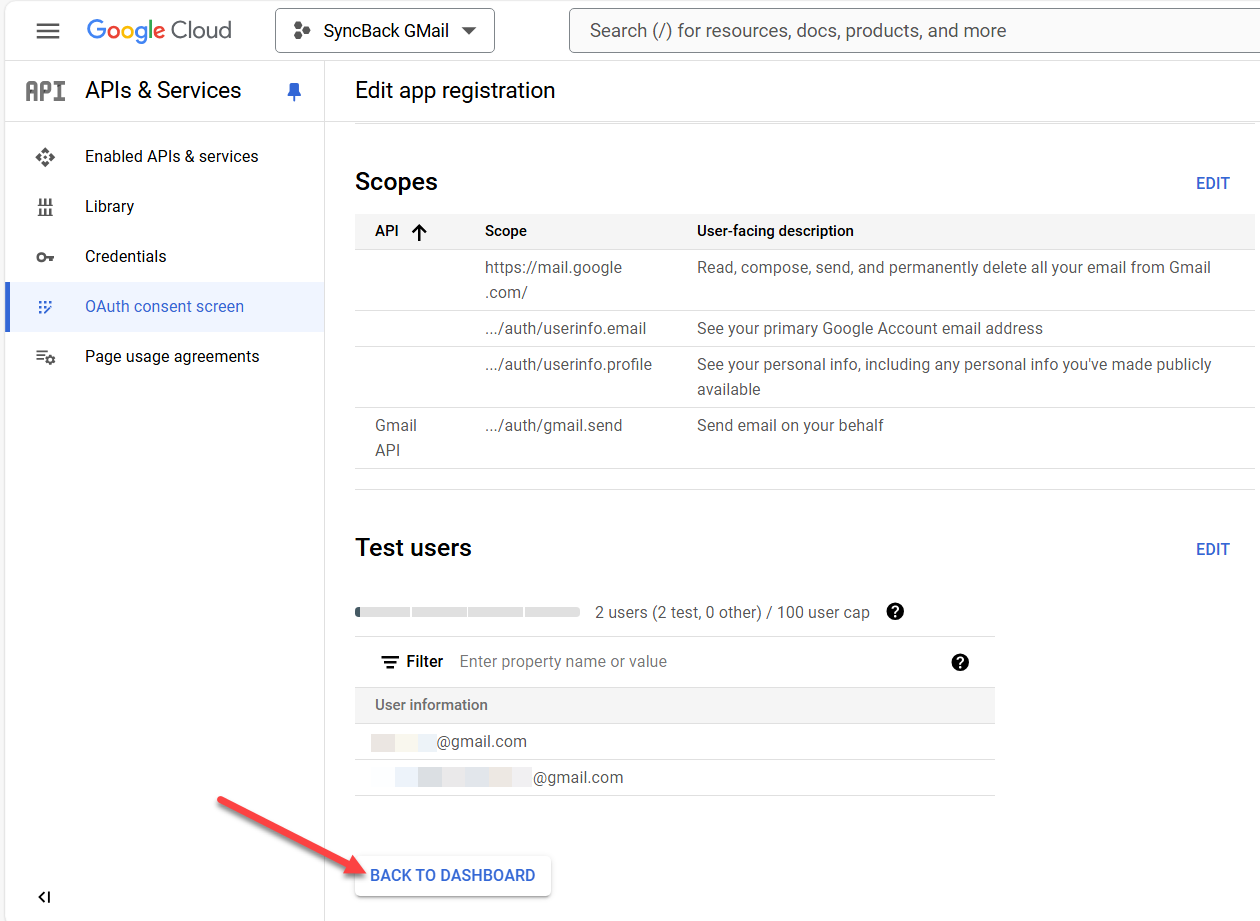Select the https://mail.google.com/ scope cell
This screenshot has height=921, width=1260.
pos(553,280)
